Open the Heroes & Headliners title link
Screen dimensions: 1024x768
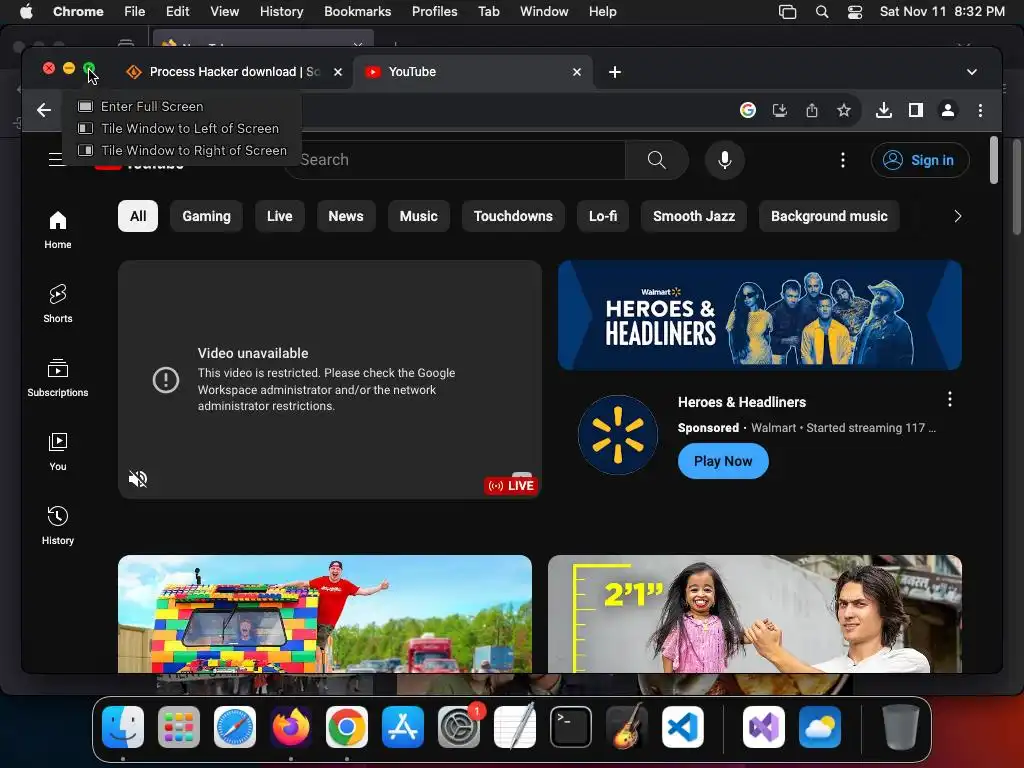pos(742,402)
